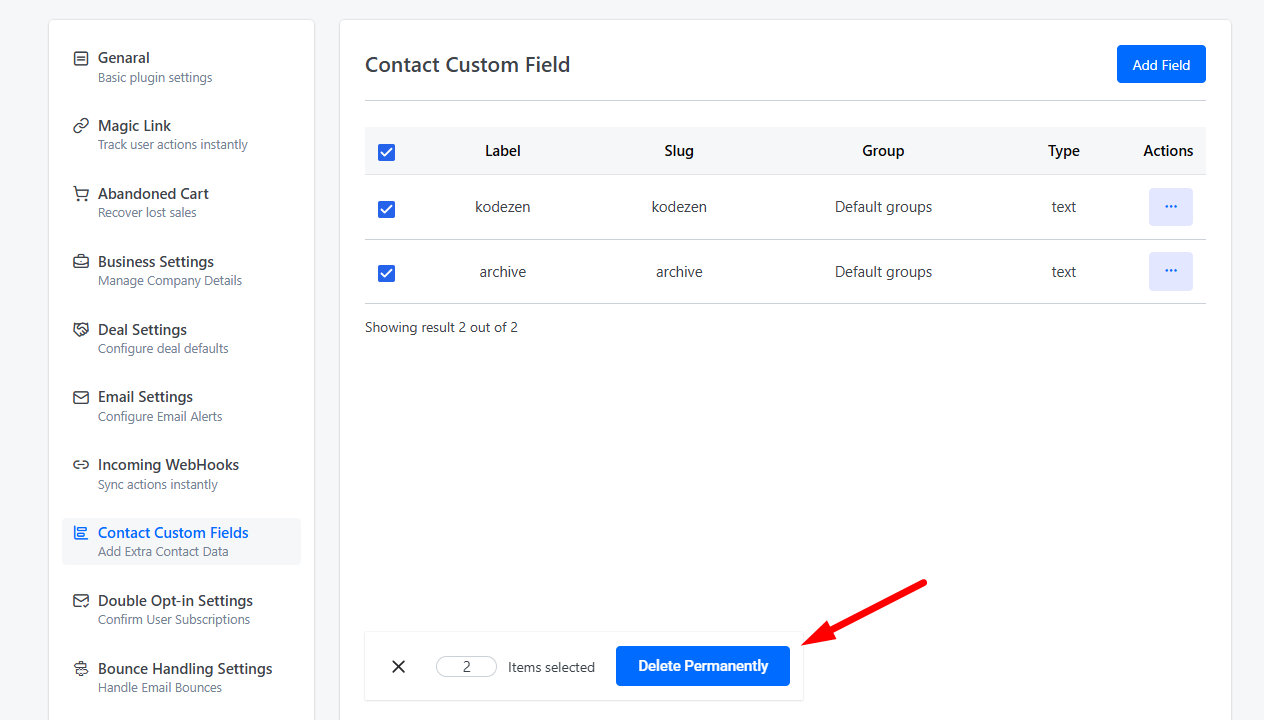This screenshot has width=1264, height=720.
Task: Clear selection with the X icon
Action: (x=398, y=666)
